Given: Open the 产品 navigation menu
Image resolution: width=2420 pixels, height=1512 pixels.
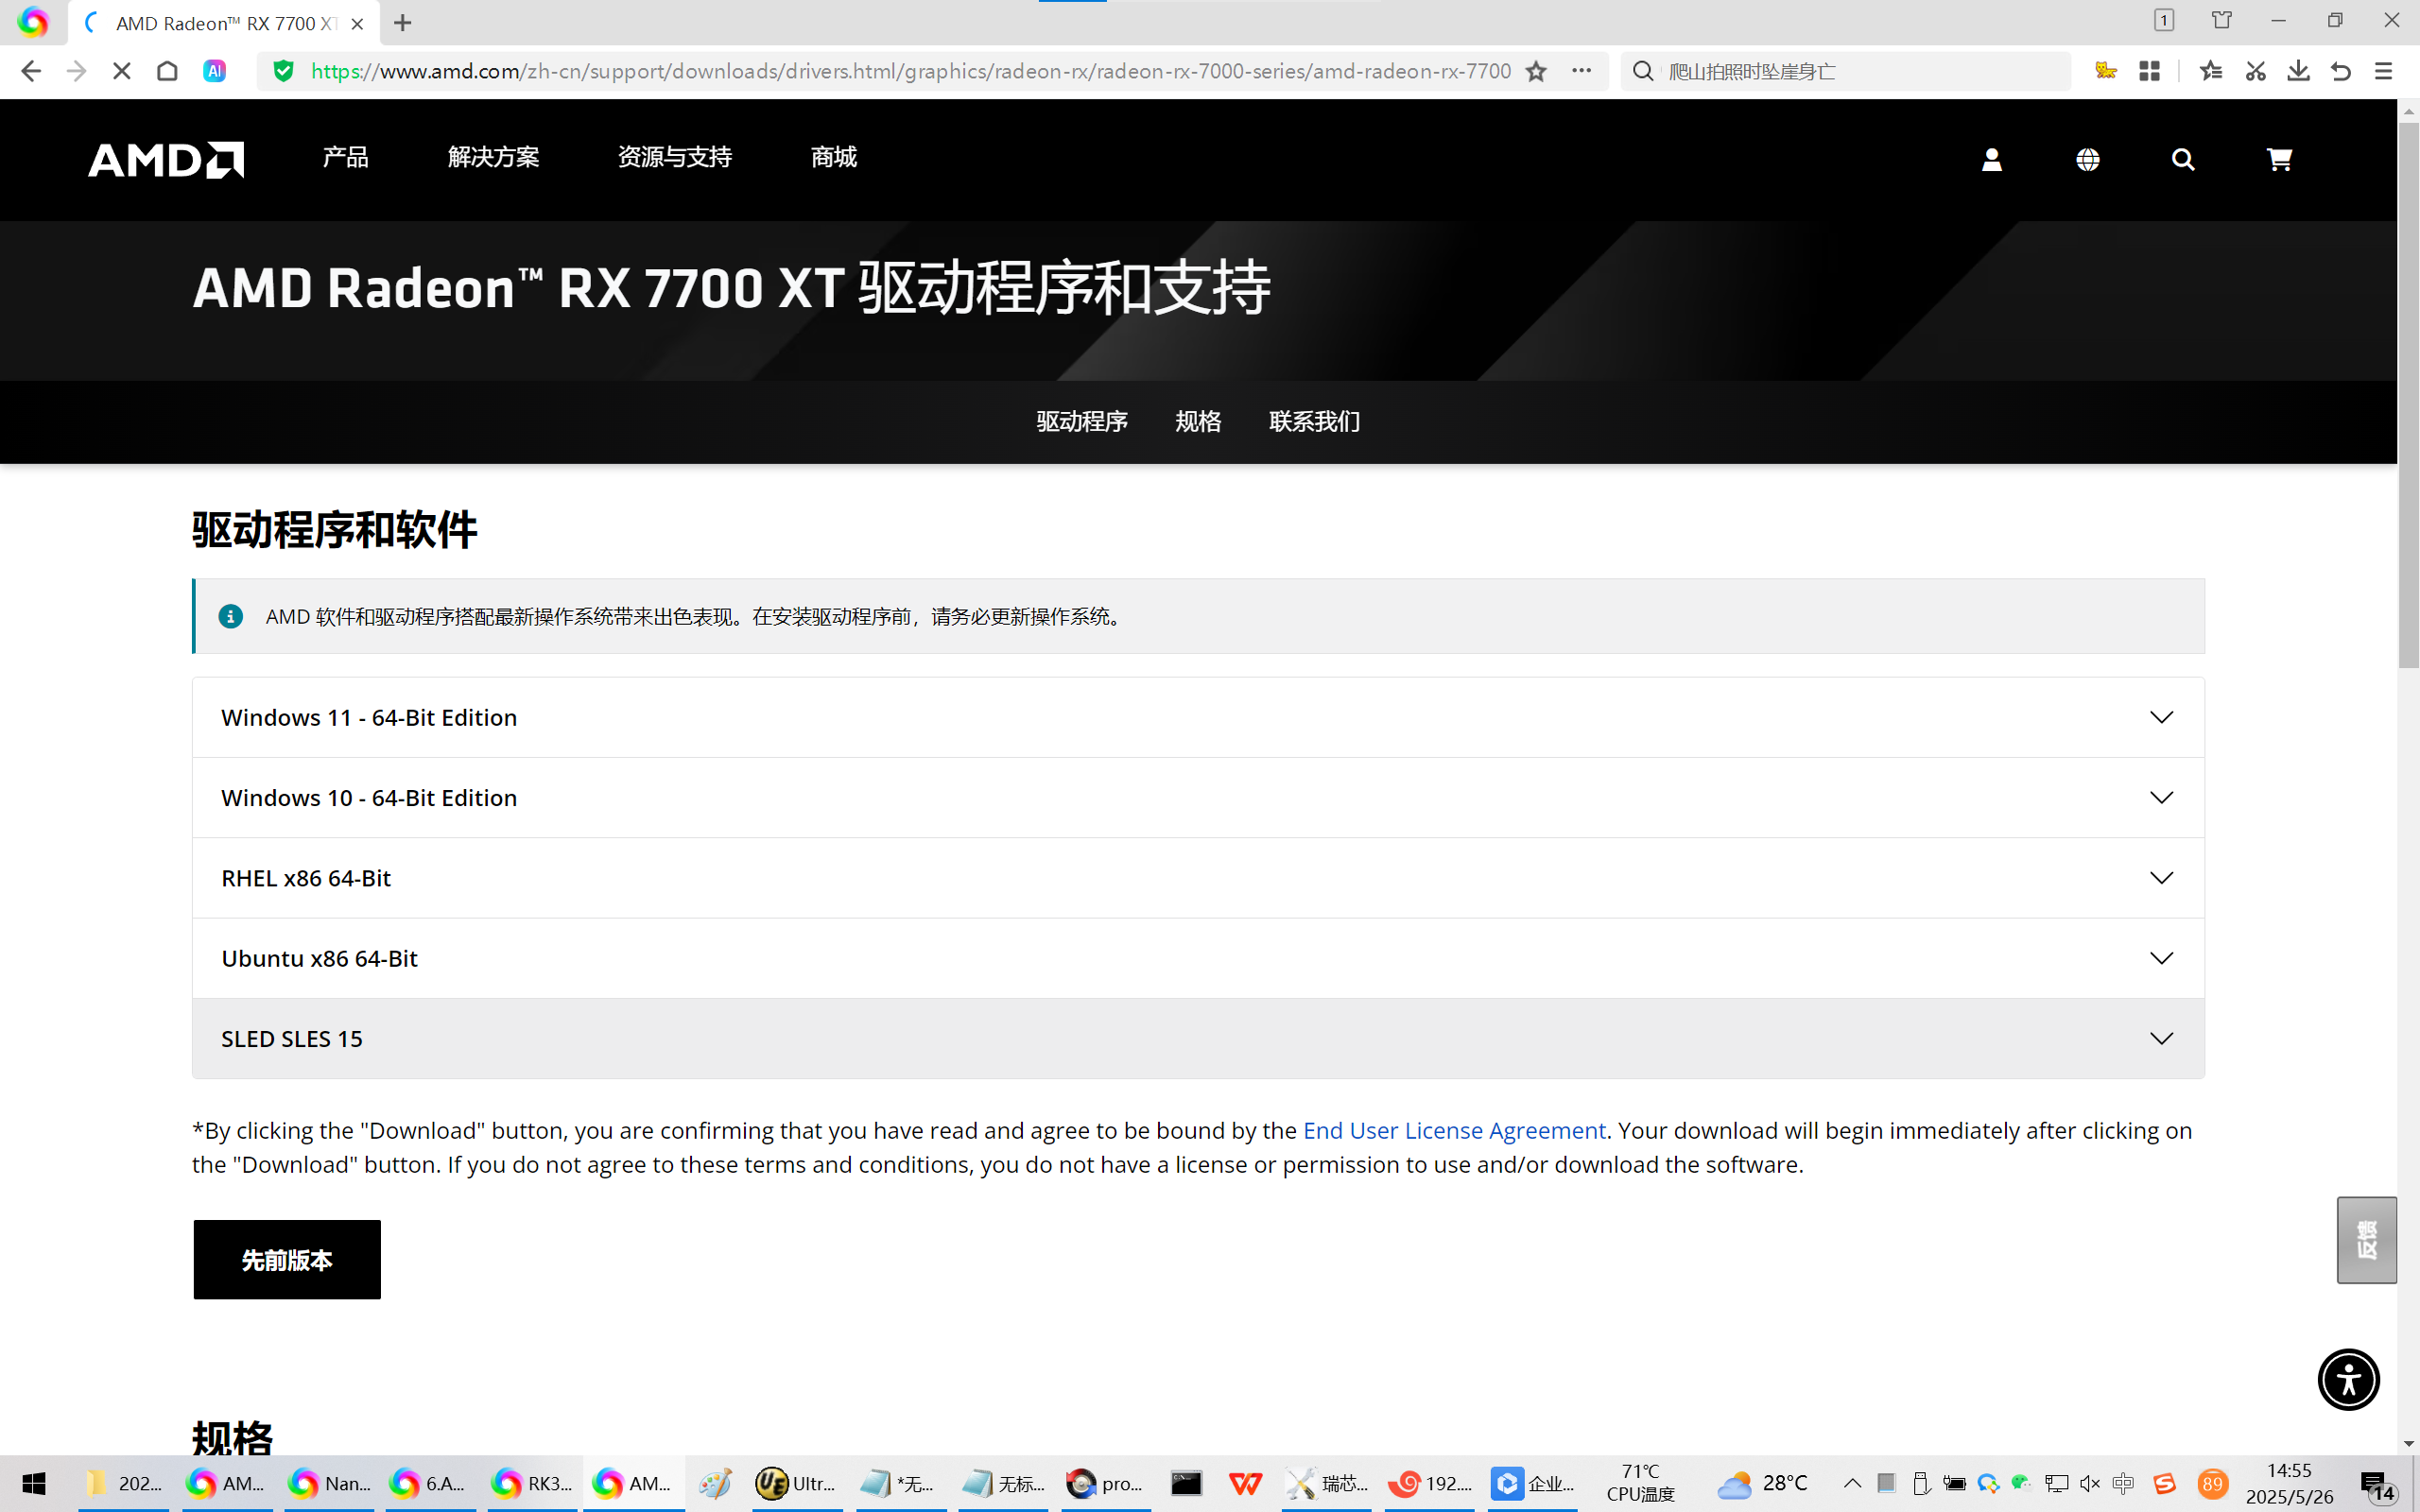Looking at the screenshot, I should pos(345,157).
